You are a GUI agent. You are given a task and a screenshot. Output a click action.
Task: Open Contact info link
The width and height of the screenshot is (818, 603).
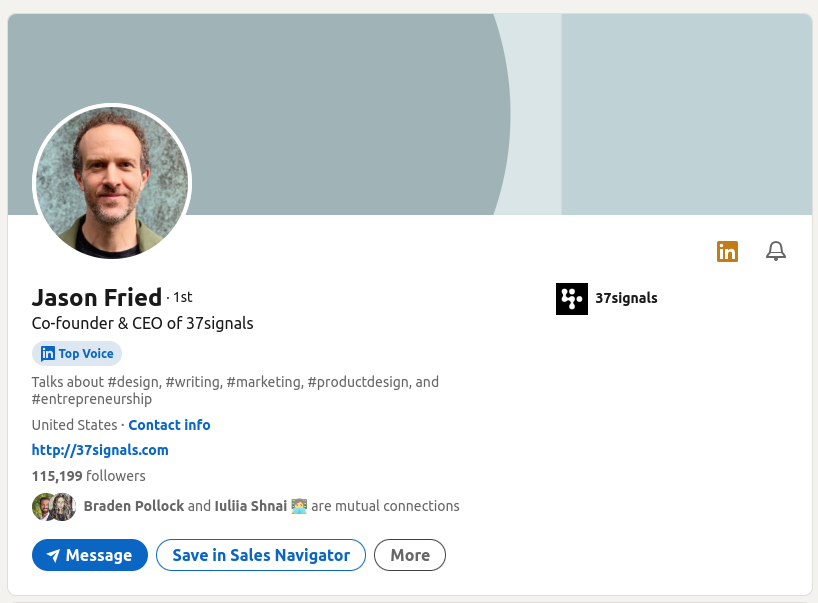pyautogui.click(x=169, y=425)
